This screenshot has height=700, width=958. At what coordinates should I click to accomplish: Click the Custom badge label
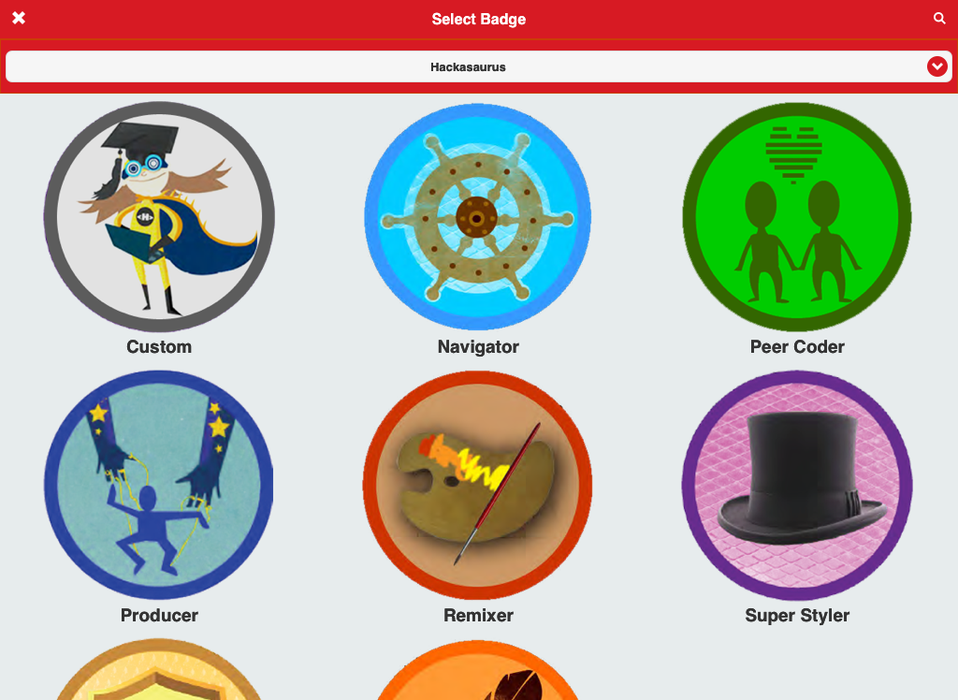(159, 346)
